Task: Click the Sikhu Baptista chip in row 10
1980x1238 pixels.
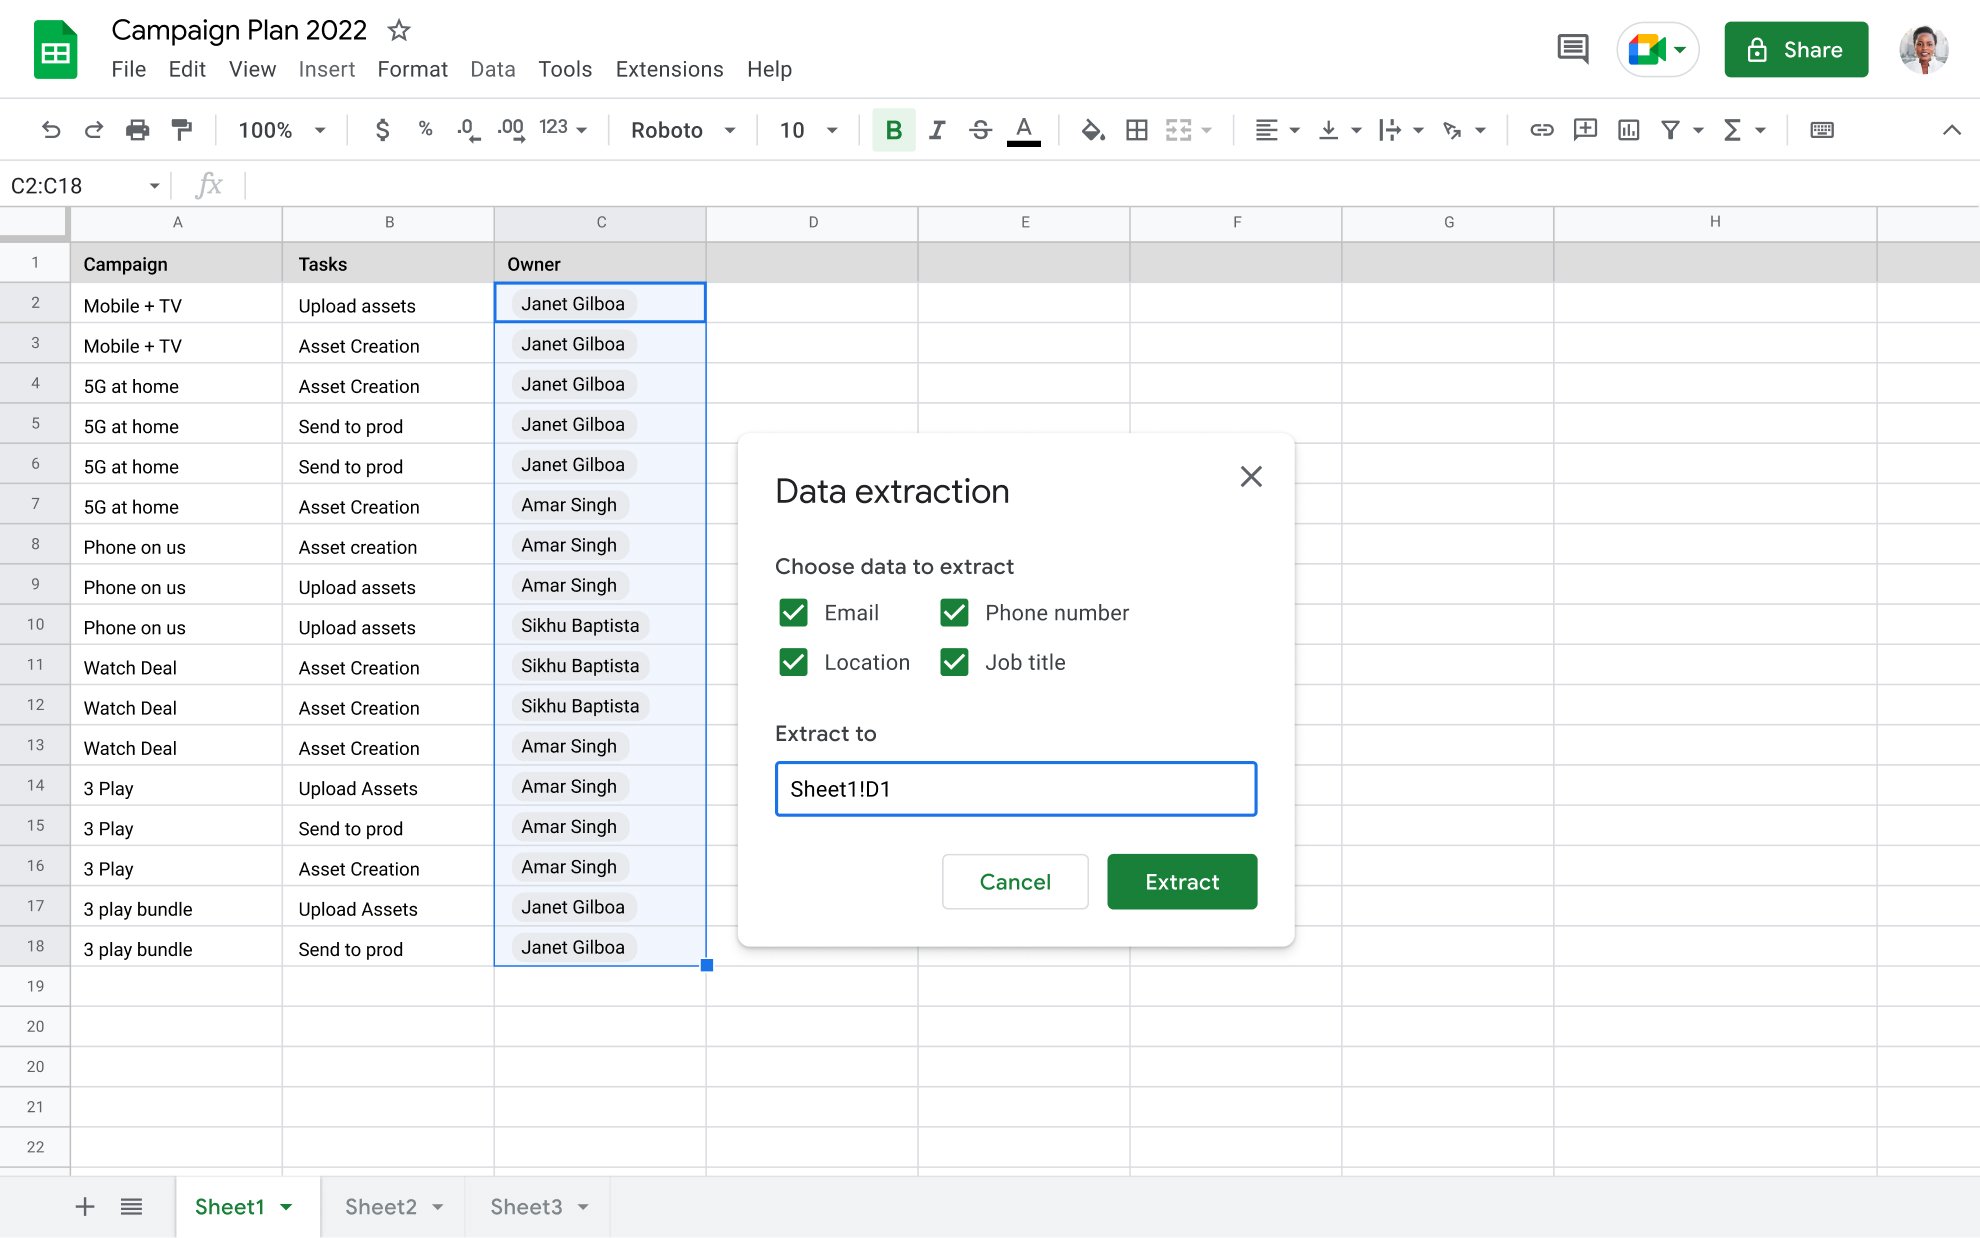Action: [580, 626]
